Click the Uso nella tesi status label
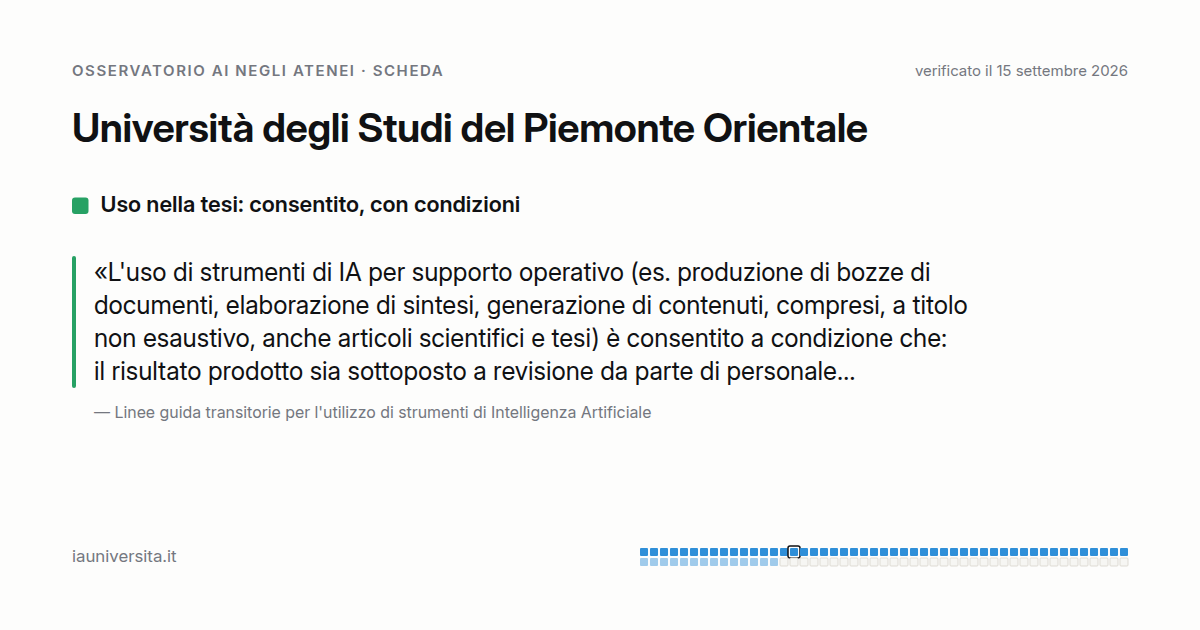The height and width of the screenshot is (630, 1200). [310, 205]
